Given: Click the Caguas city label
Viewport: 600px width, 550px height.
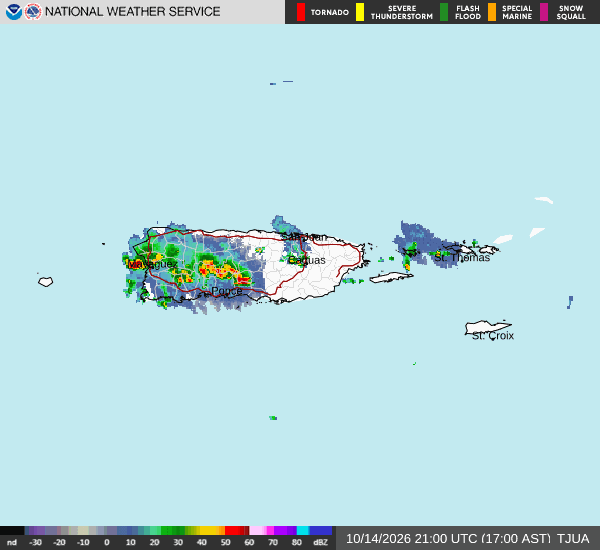Looking at the screenshot, I should 307,260.
